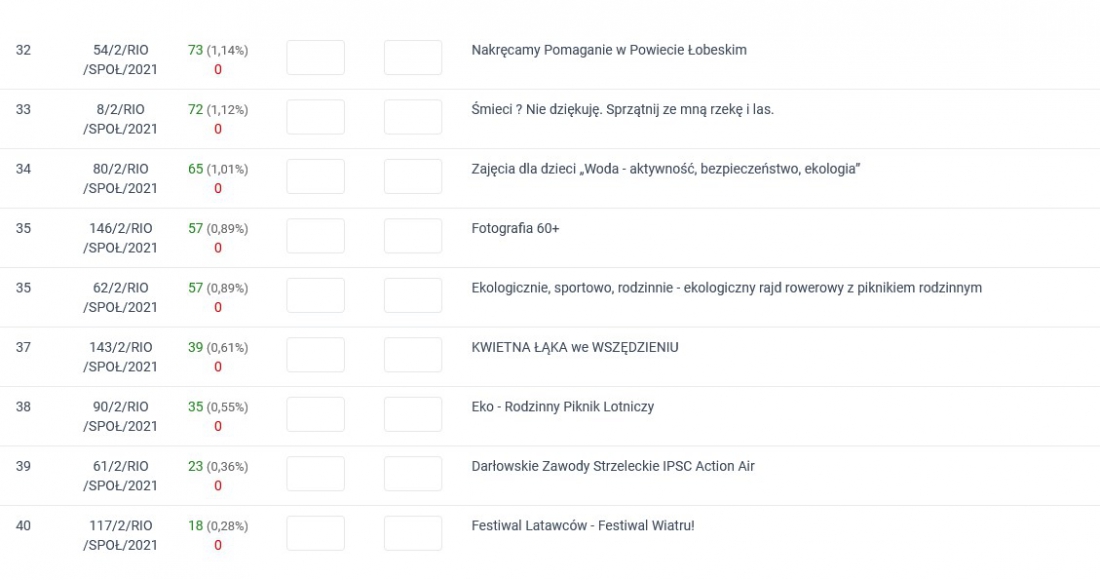Viewport: 1100px width, 580px height.
Task: Click the first empty box in row 39
Action: (x=315, y=474)
